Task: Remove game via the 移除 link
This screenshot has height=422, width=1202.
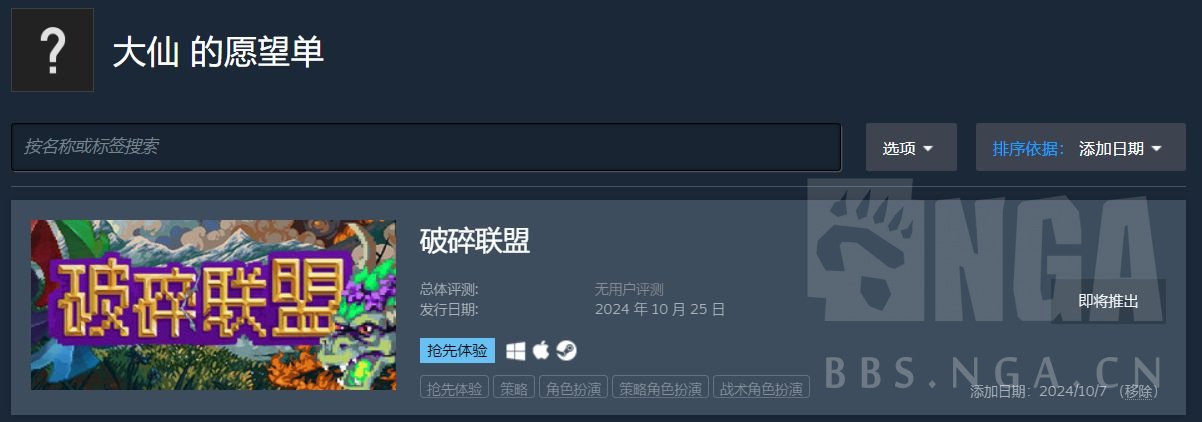Action: (x=1138, y=391)
